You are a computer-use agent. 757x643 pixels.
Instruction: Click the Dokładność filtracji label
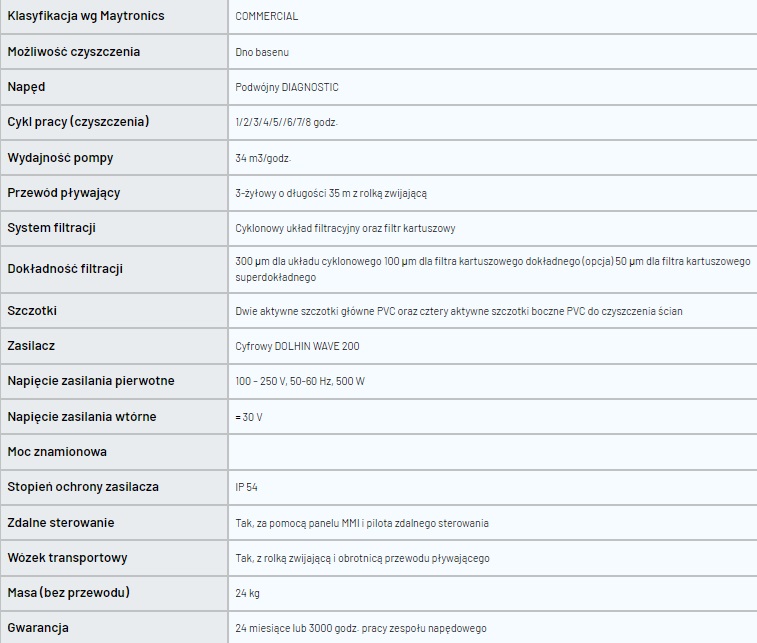65,268
